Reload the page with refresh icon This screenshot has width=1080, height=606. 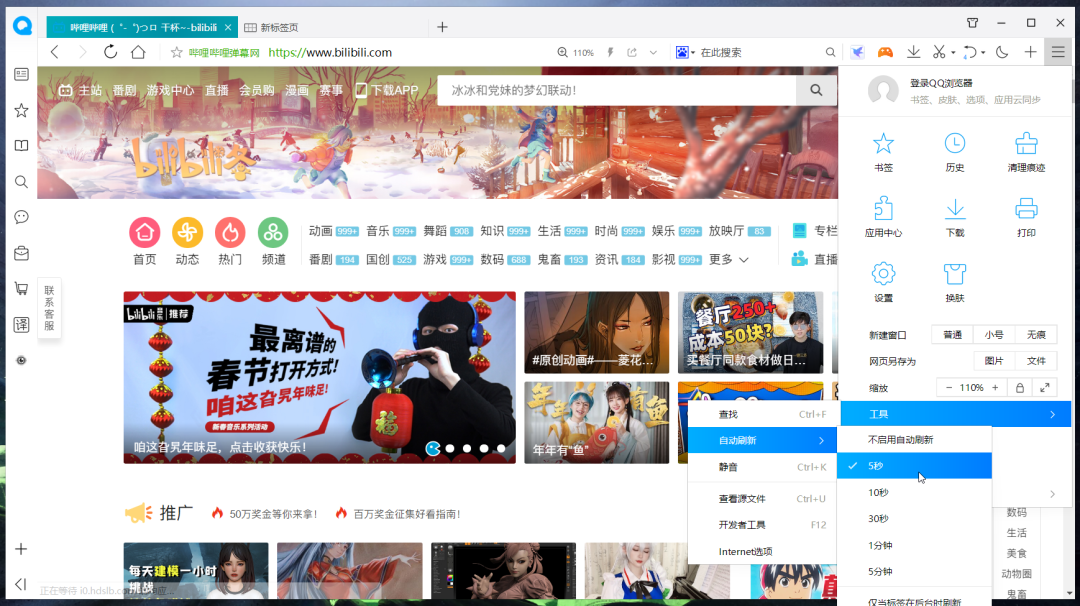(110, 52)
